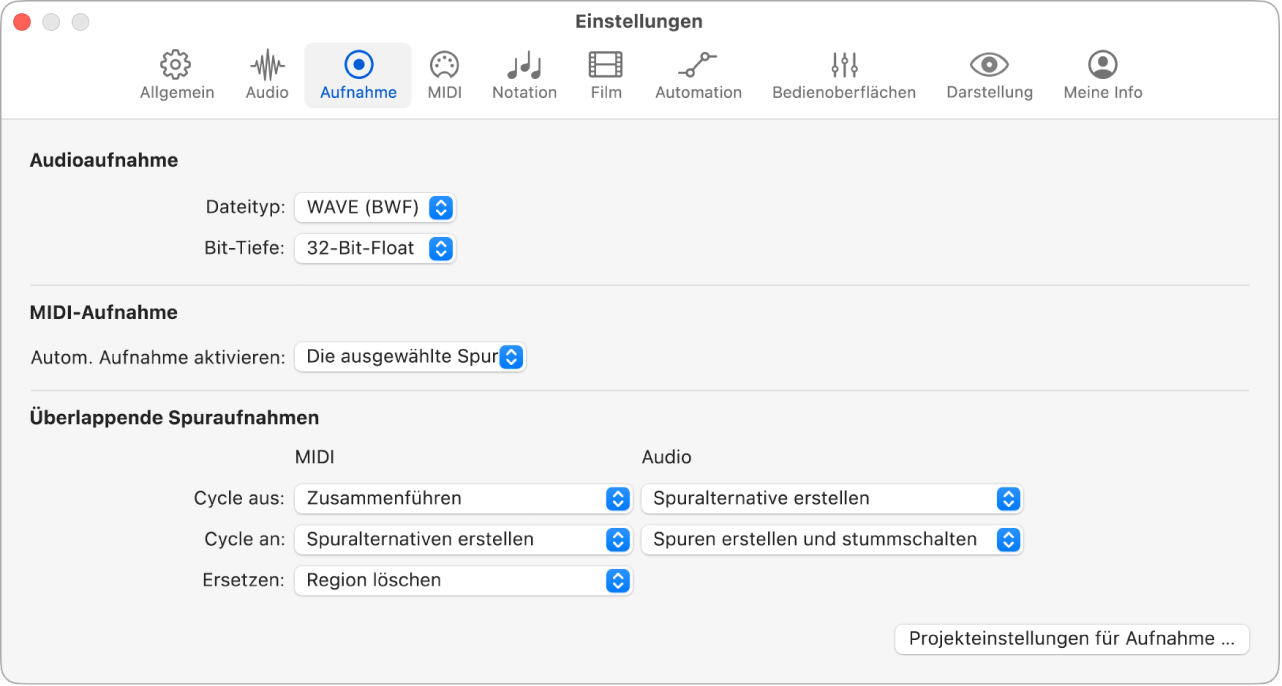Click the MIDI keyboard icon
This screenshot has width=1282, height=686.
[x=443, y=72]
